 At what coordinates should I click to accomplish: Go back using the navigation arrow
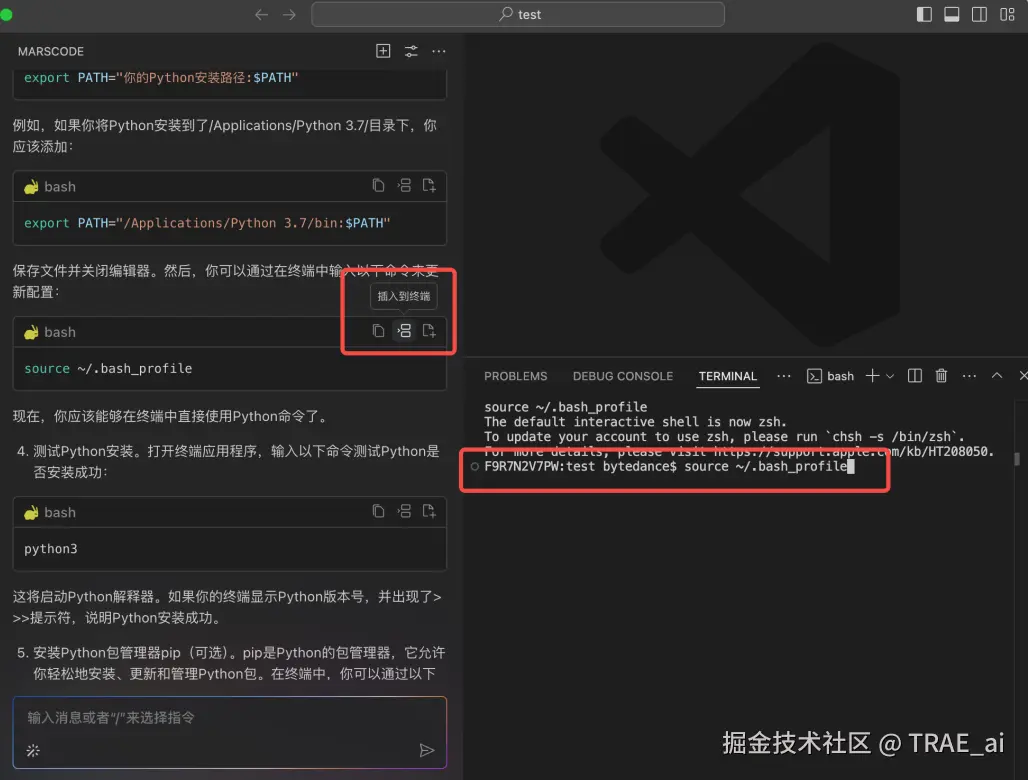[x=260, y=14]
